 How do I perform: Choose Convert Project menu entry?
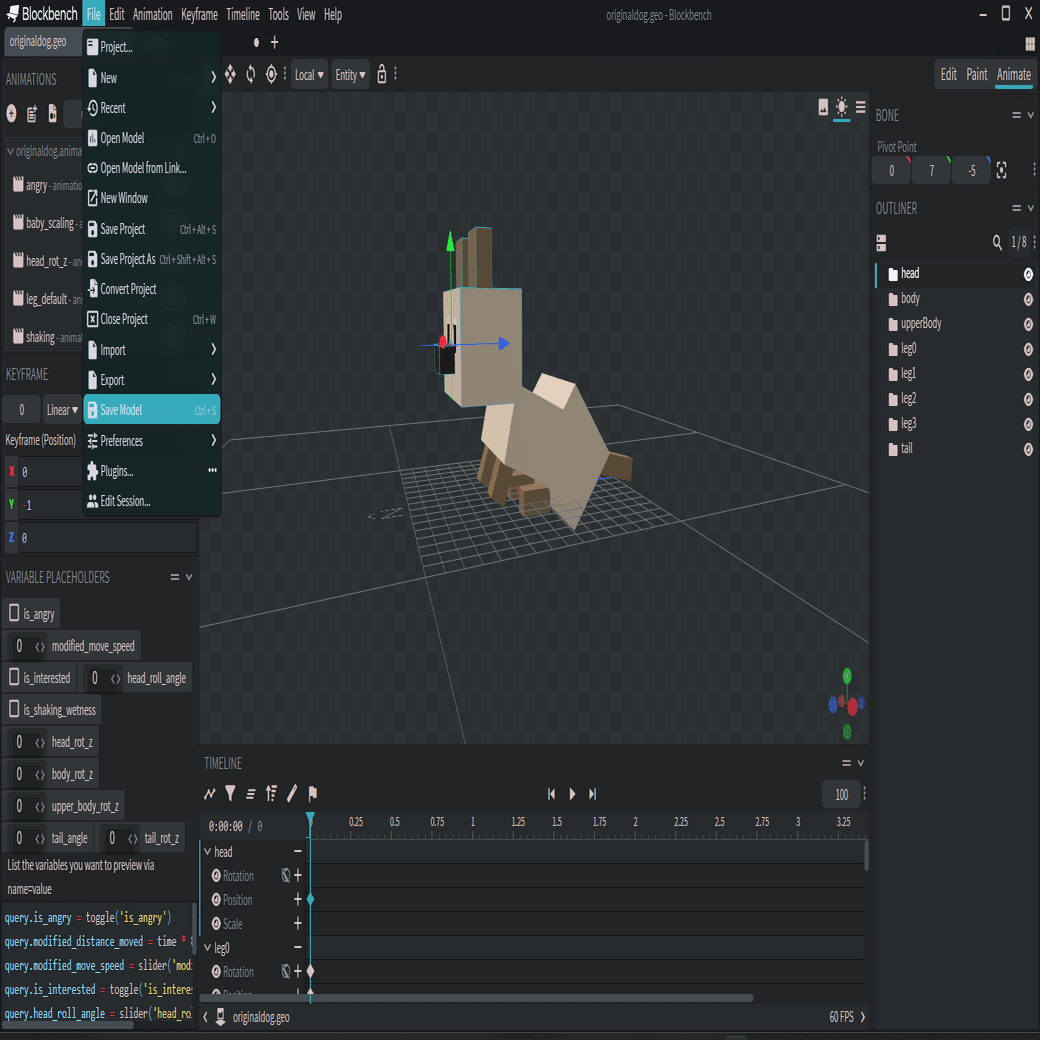coord(152,289)
